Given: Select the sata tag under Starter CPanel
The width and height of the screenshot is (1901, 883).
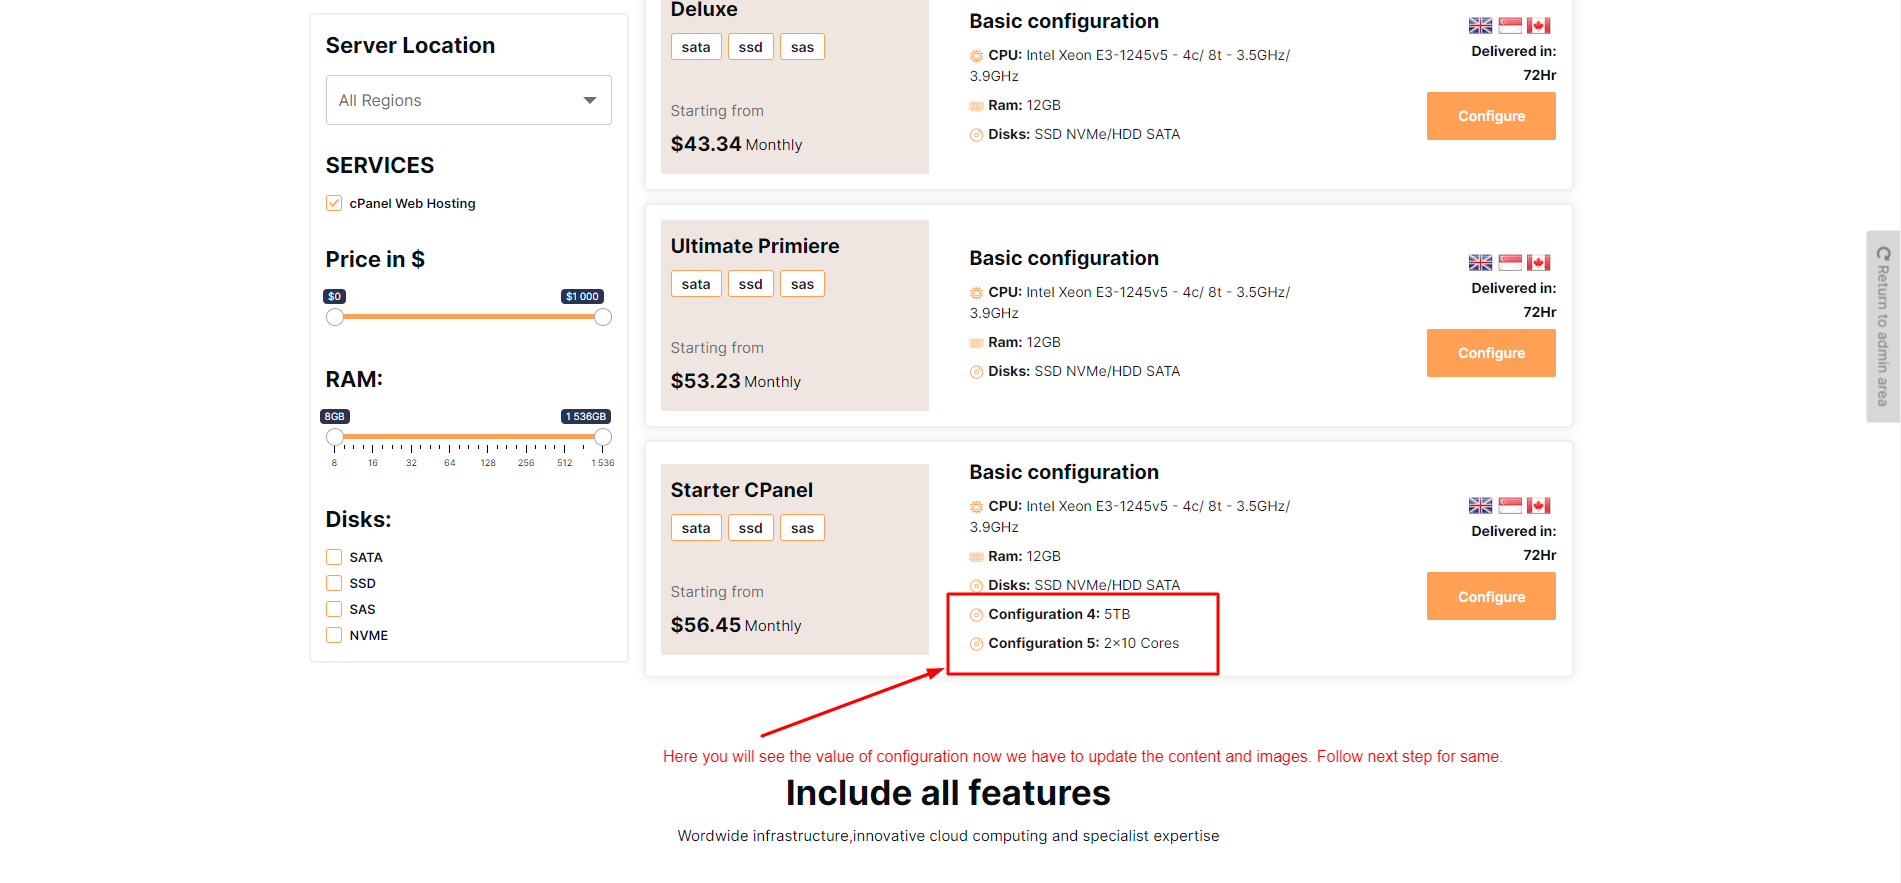Looking at the screenshot, I should [x=696, y=528].
